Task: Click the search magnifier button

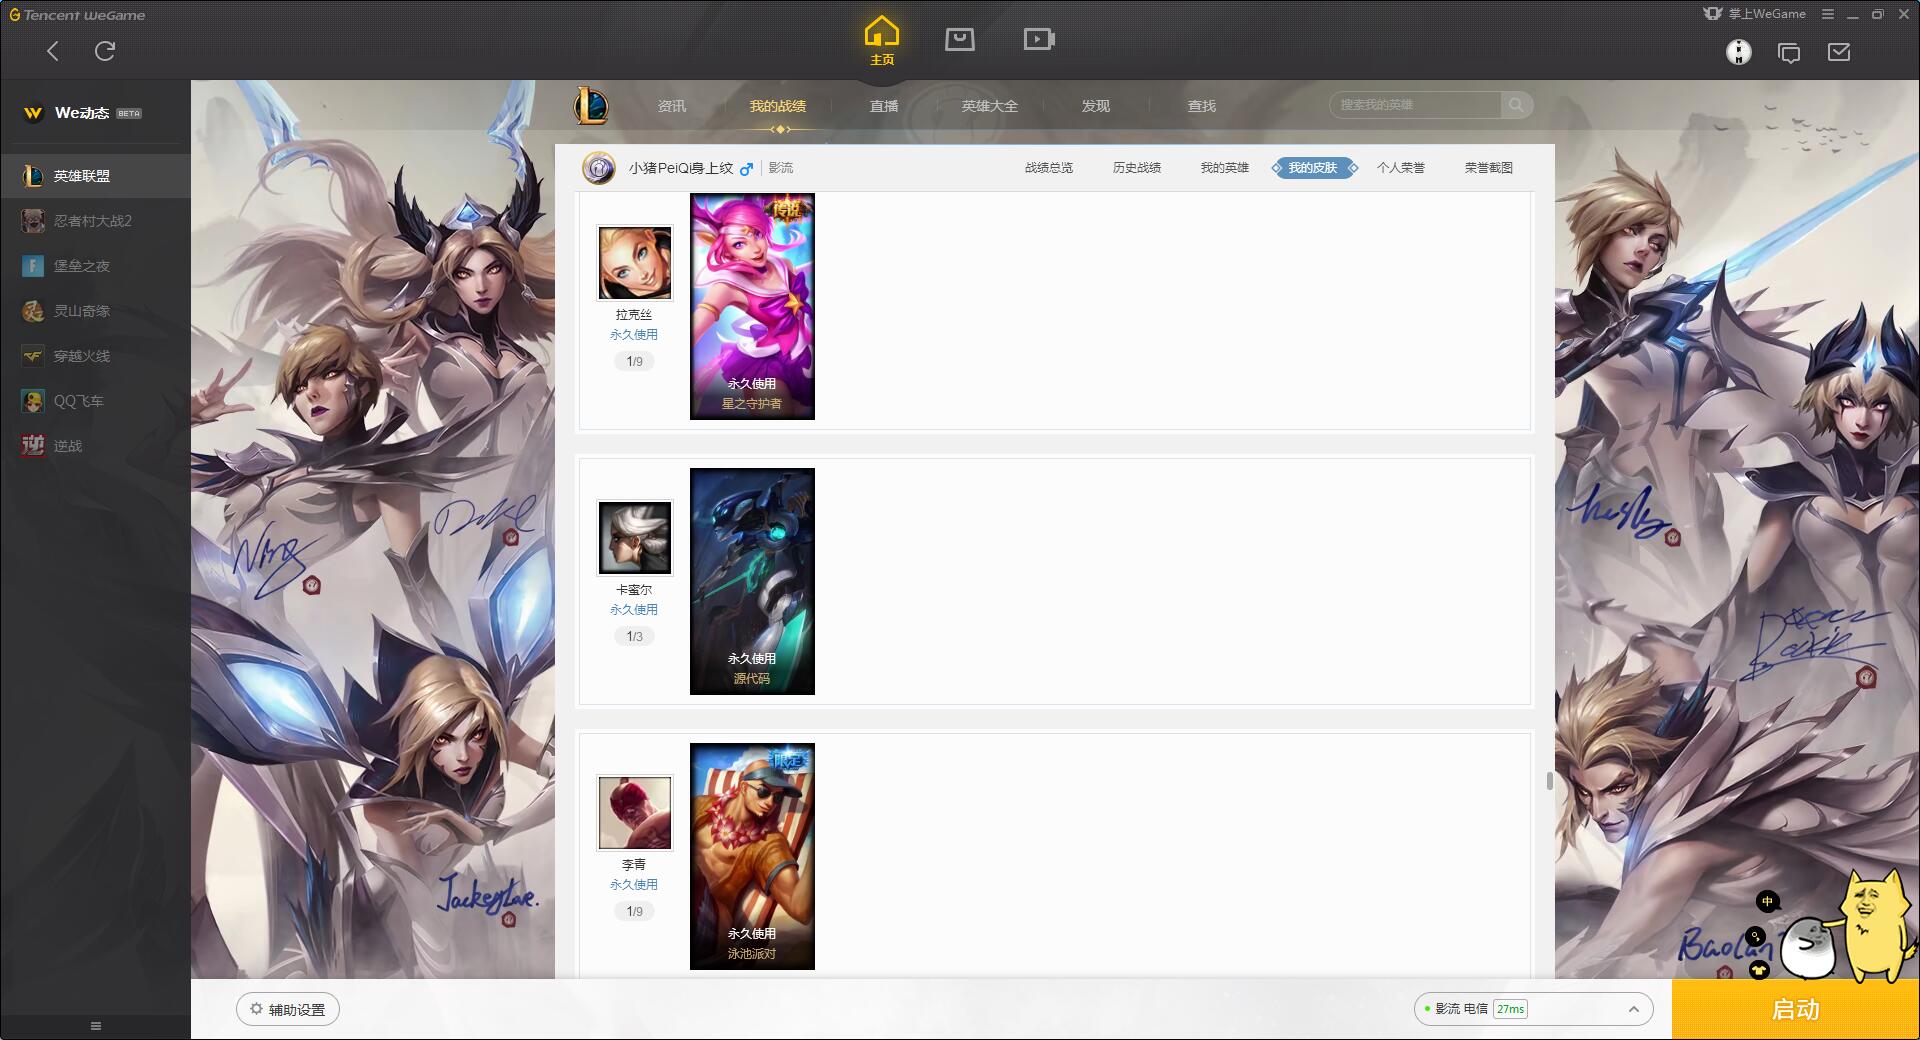Action: [x=1516, y=105]
